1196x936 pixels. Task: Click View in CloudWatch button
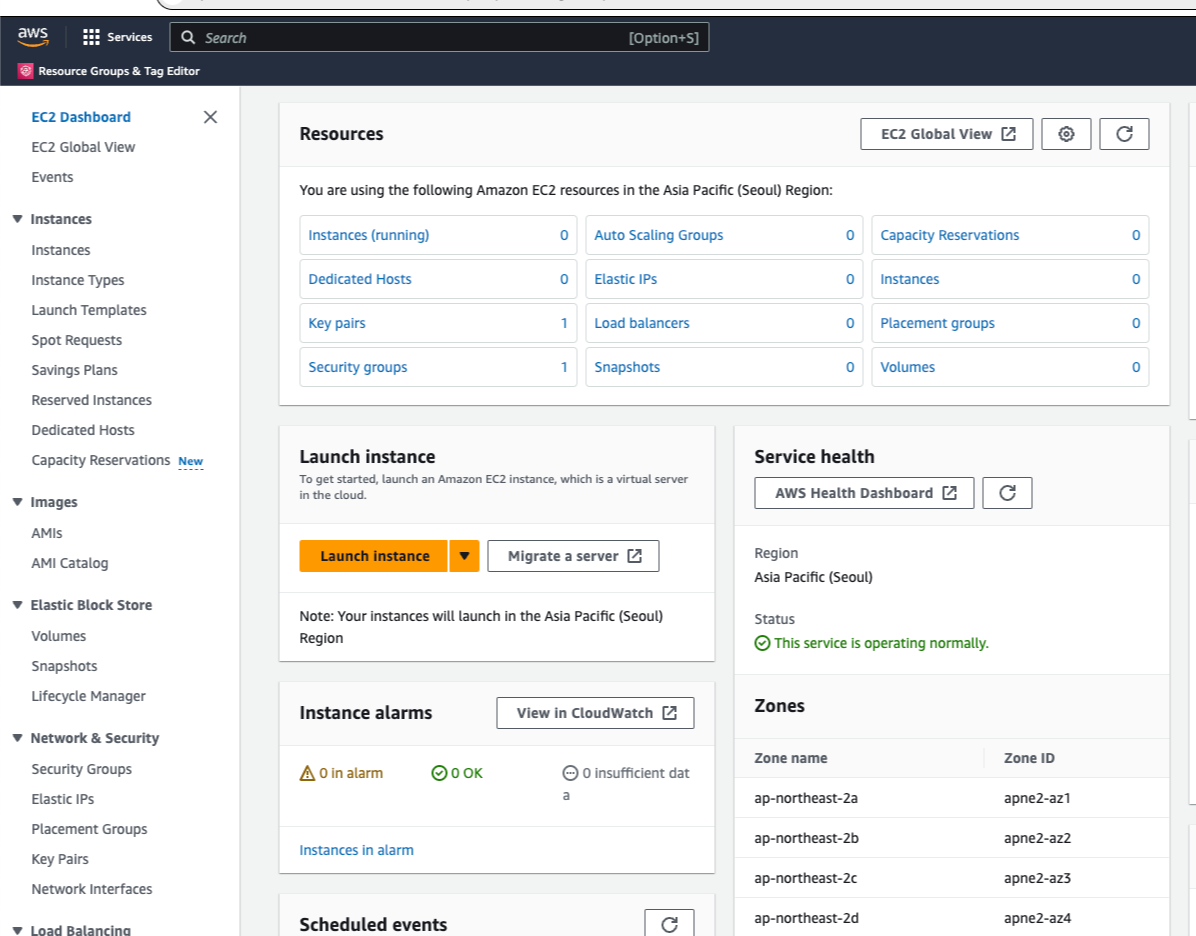click(x=595, y=712)
